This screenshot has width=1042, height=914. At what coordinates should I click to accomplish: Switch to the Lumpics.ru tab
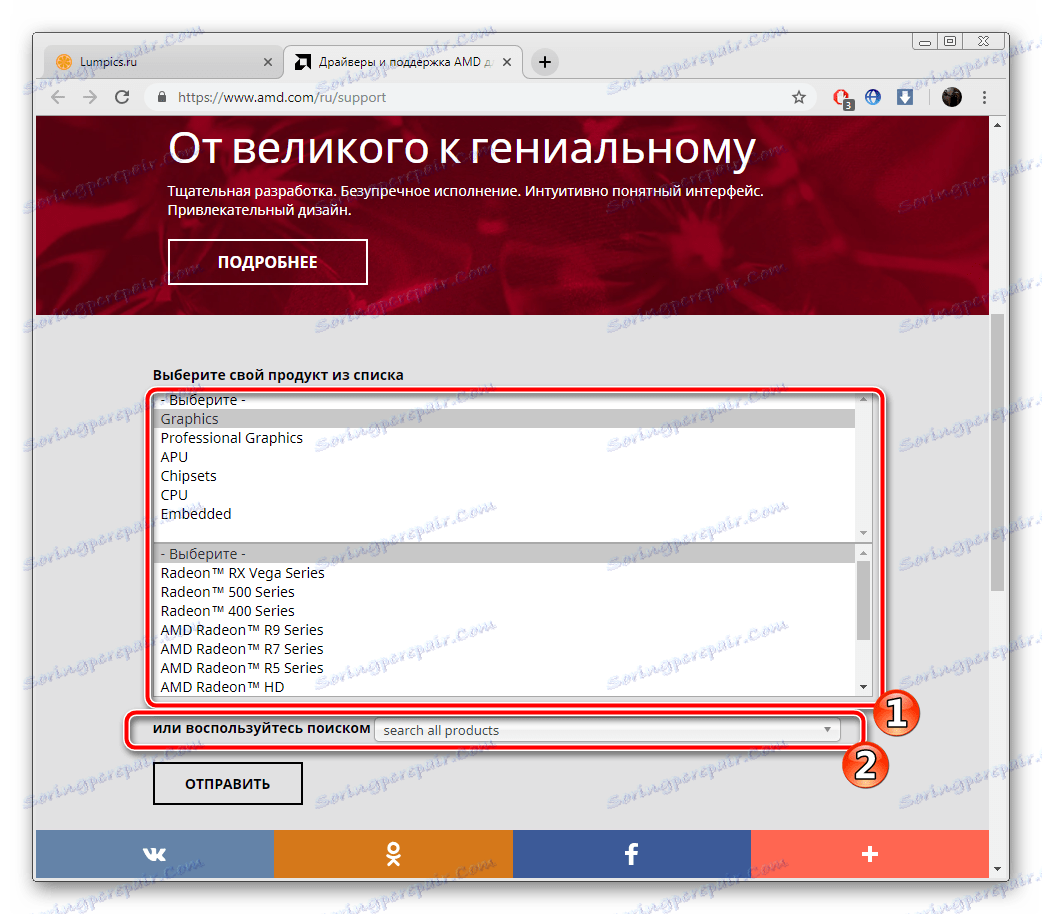click(x=160, y=61)
